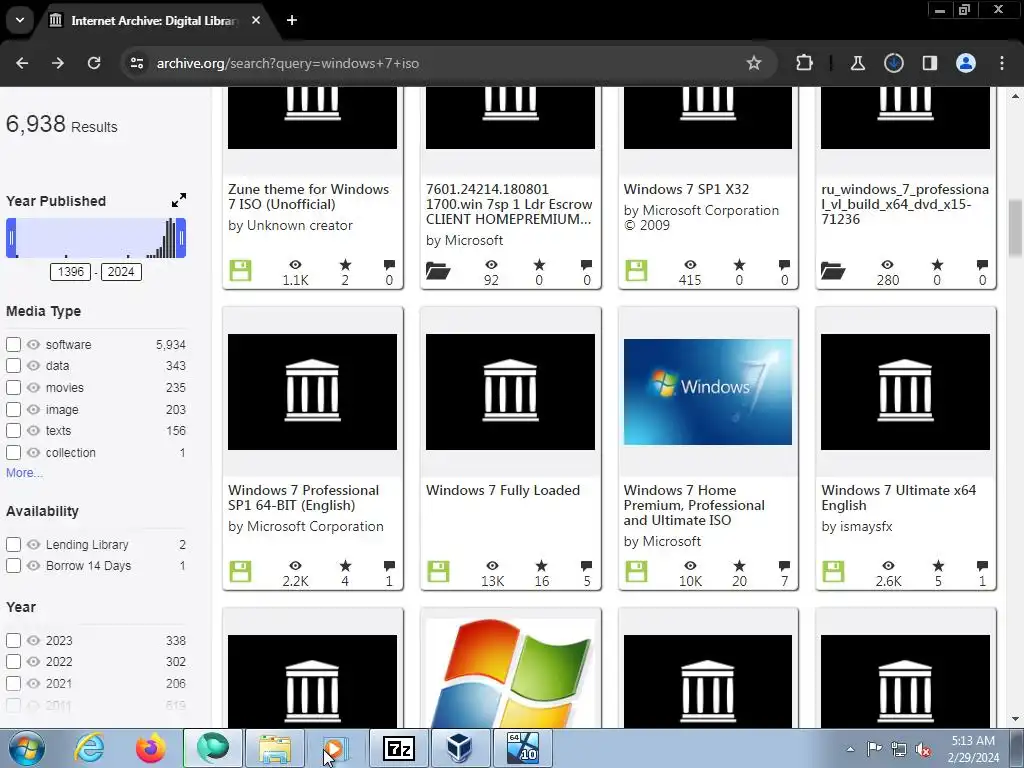Open Zune theme for Windows 7 ISO result

click(x=308, y=197)
